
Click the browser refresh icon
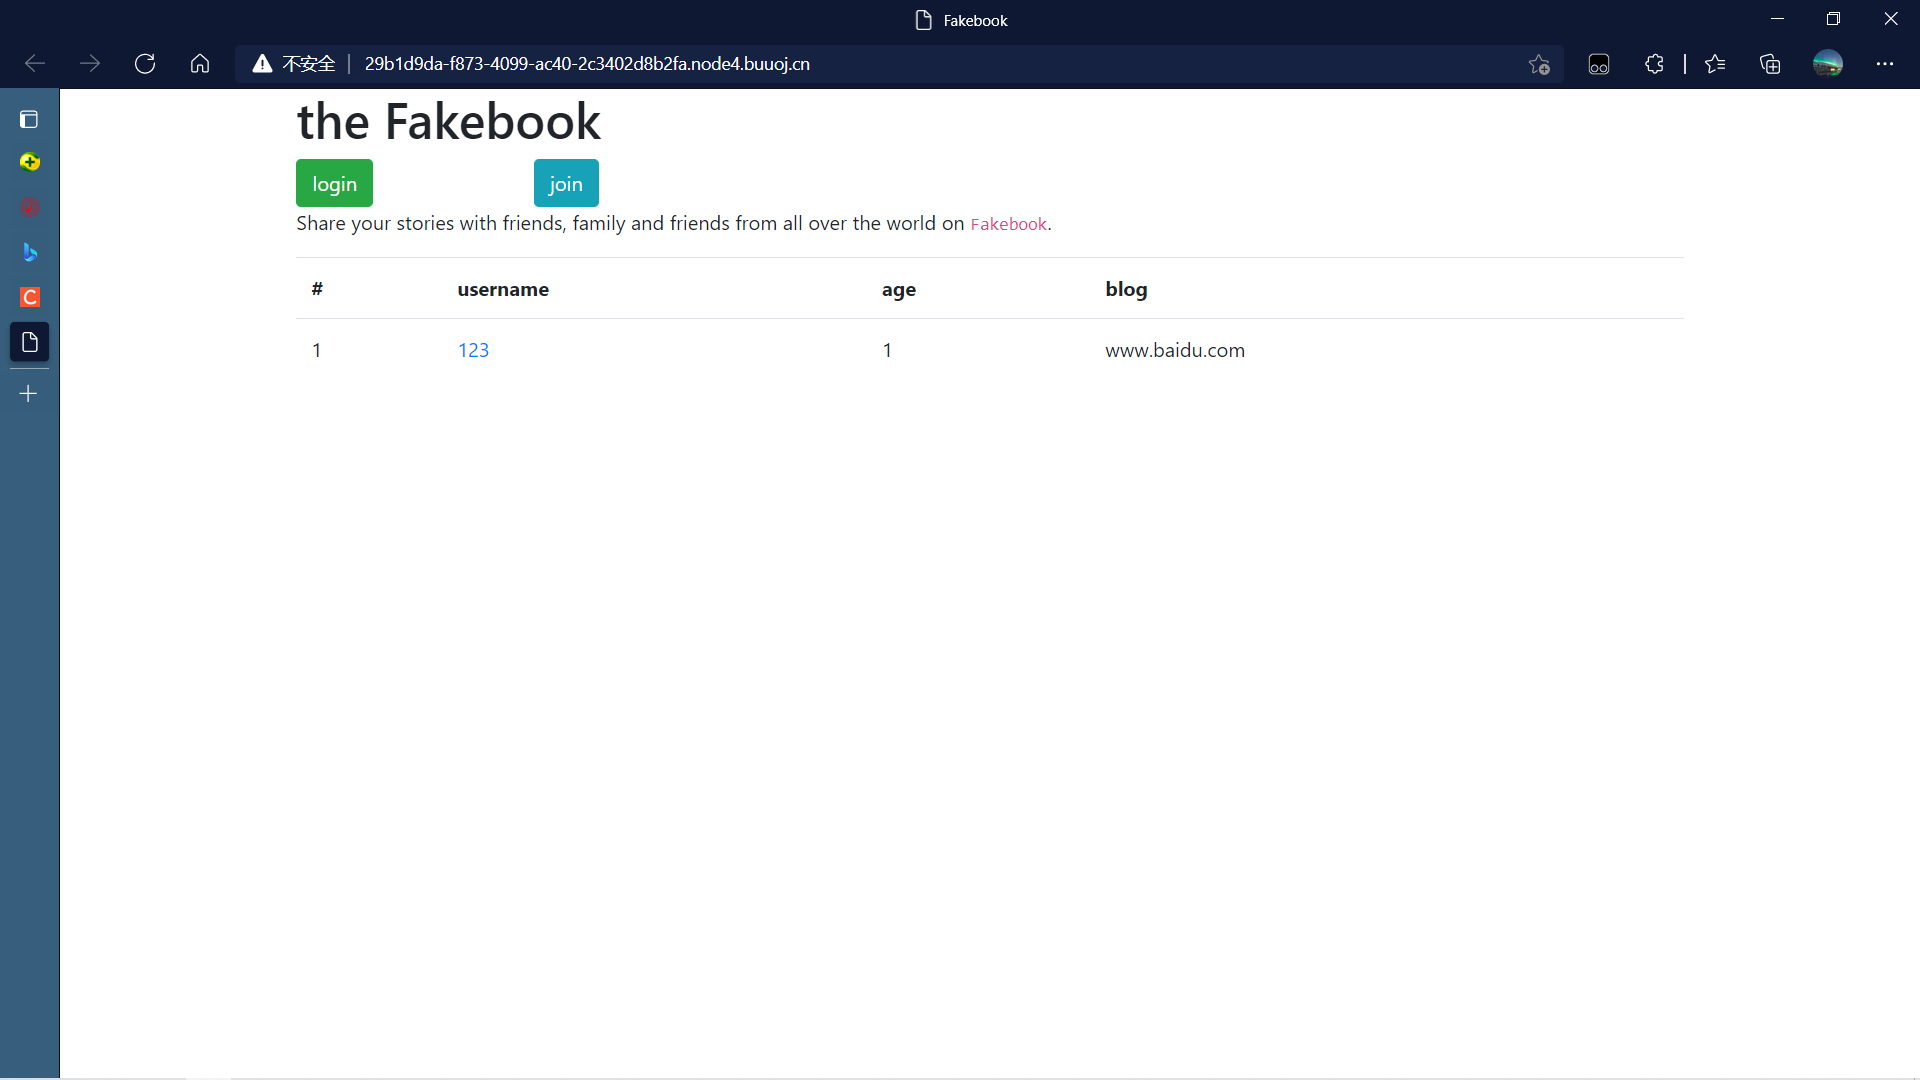pos(145,64)
